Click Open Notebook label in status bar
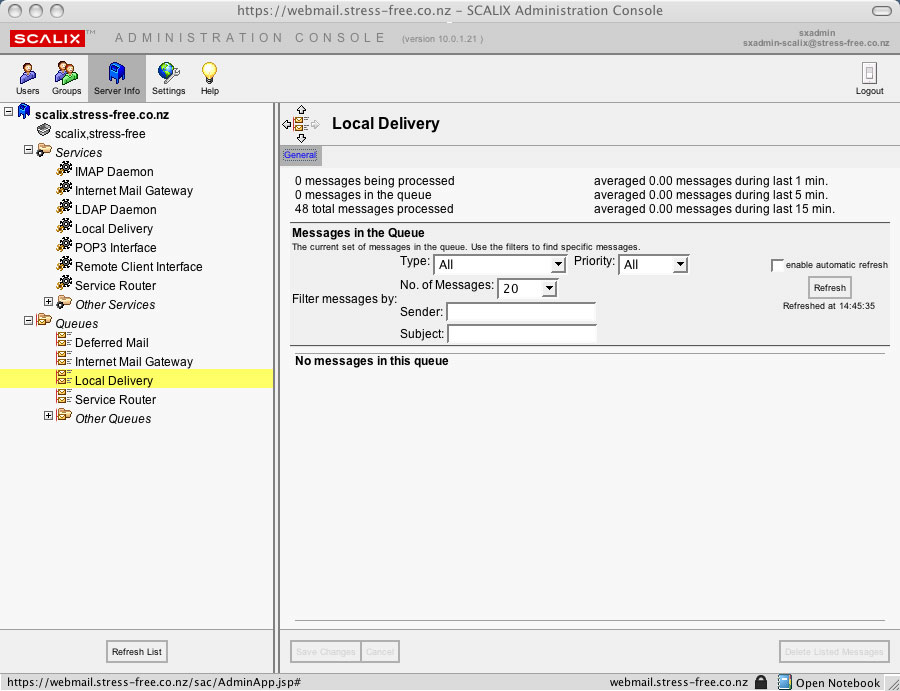Image resolution: width=900 pixels, height=691 pixels. click(x=838, y=682)
